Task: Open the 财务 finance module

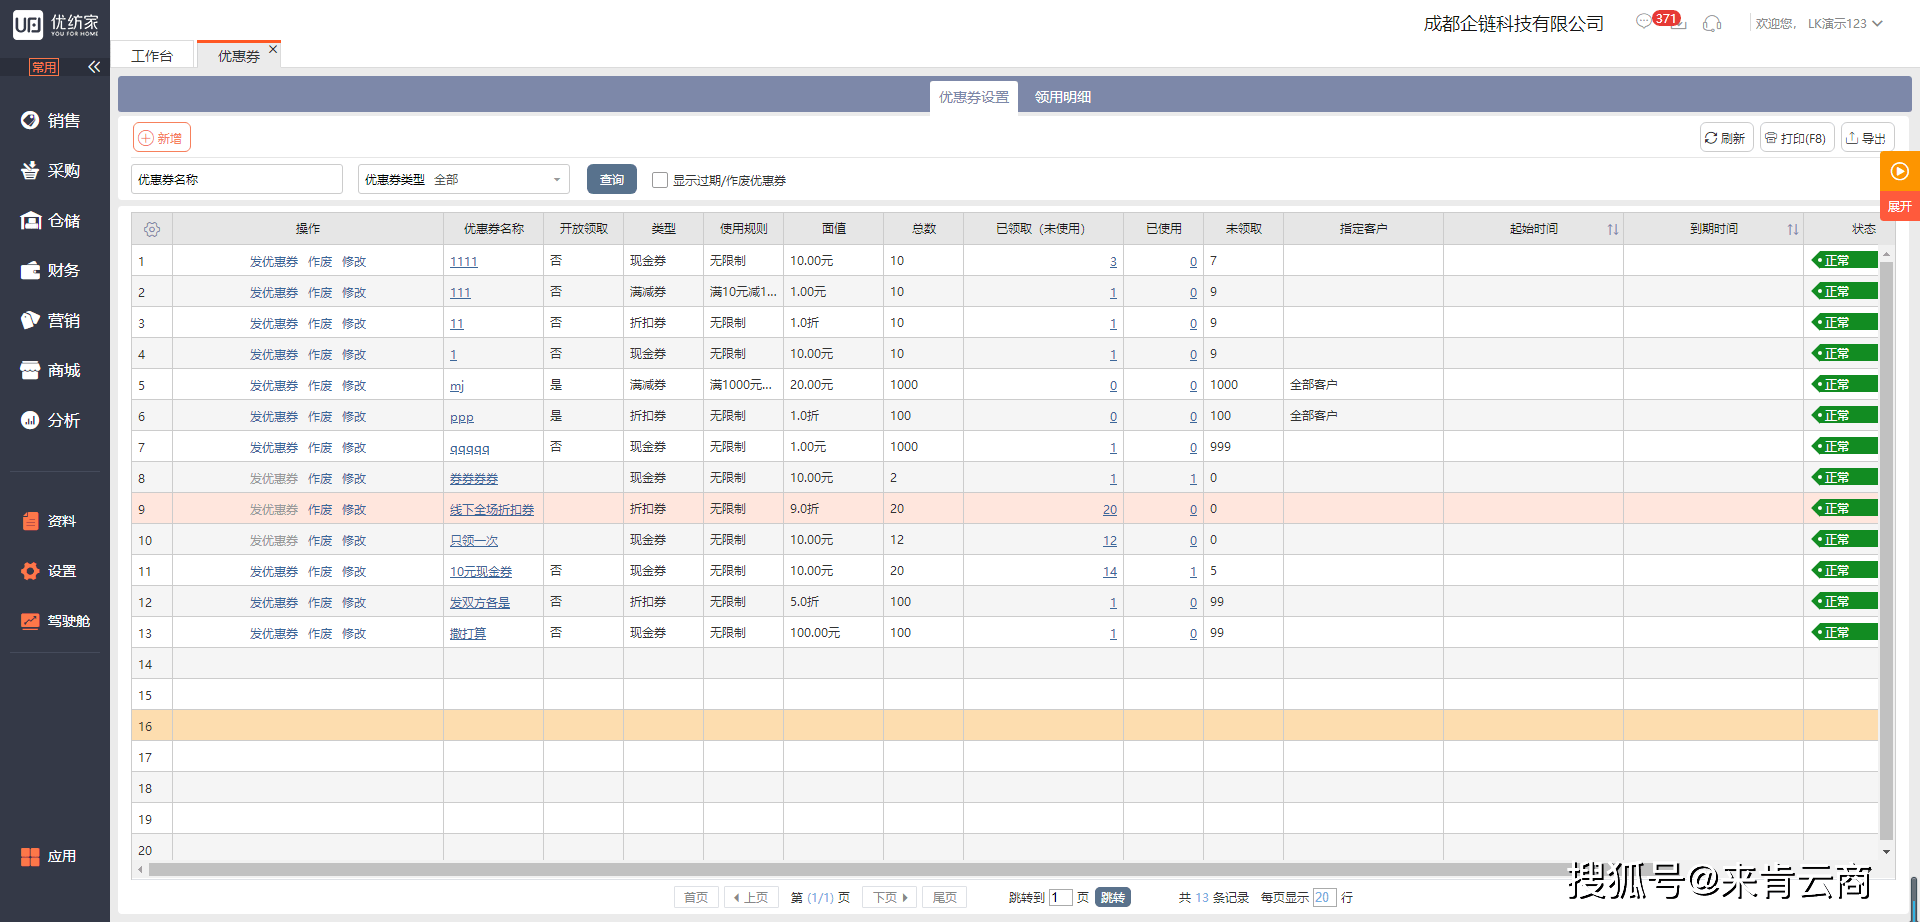Action: 50,270
